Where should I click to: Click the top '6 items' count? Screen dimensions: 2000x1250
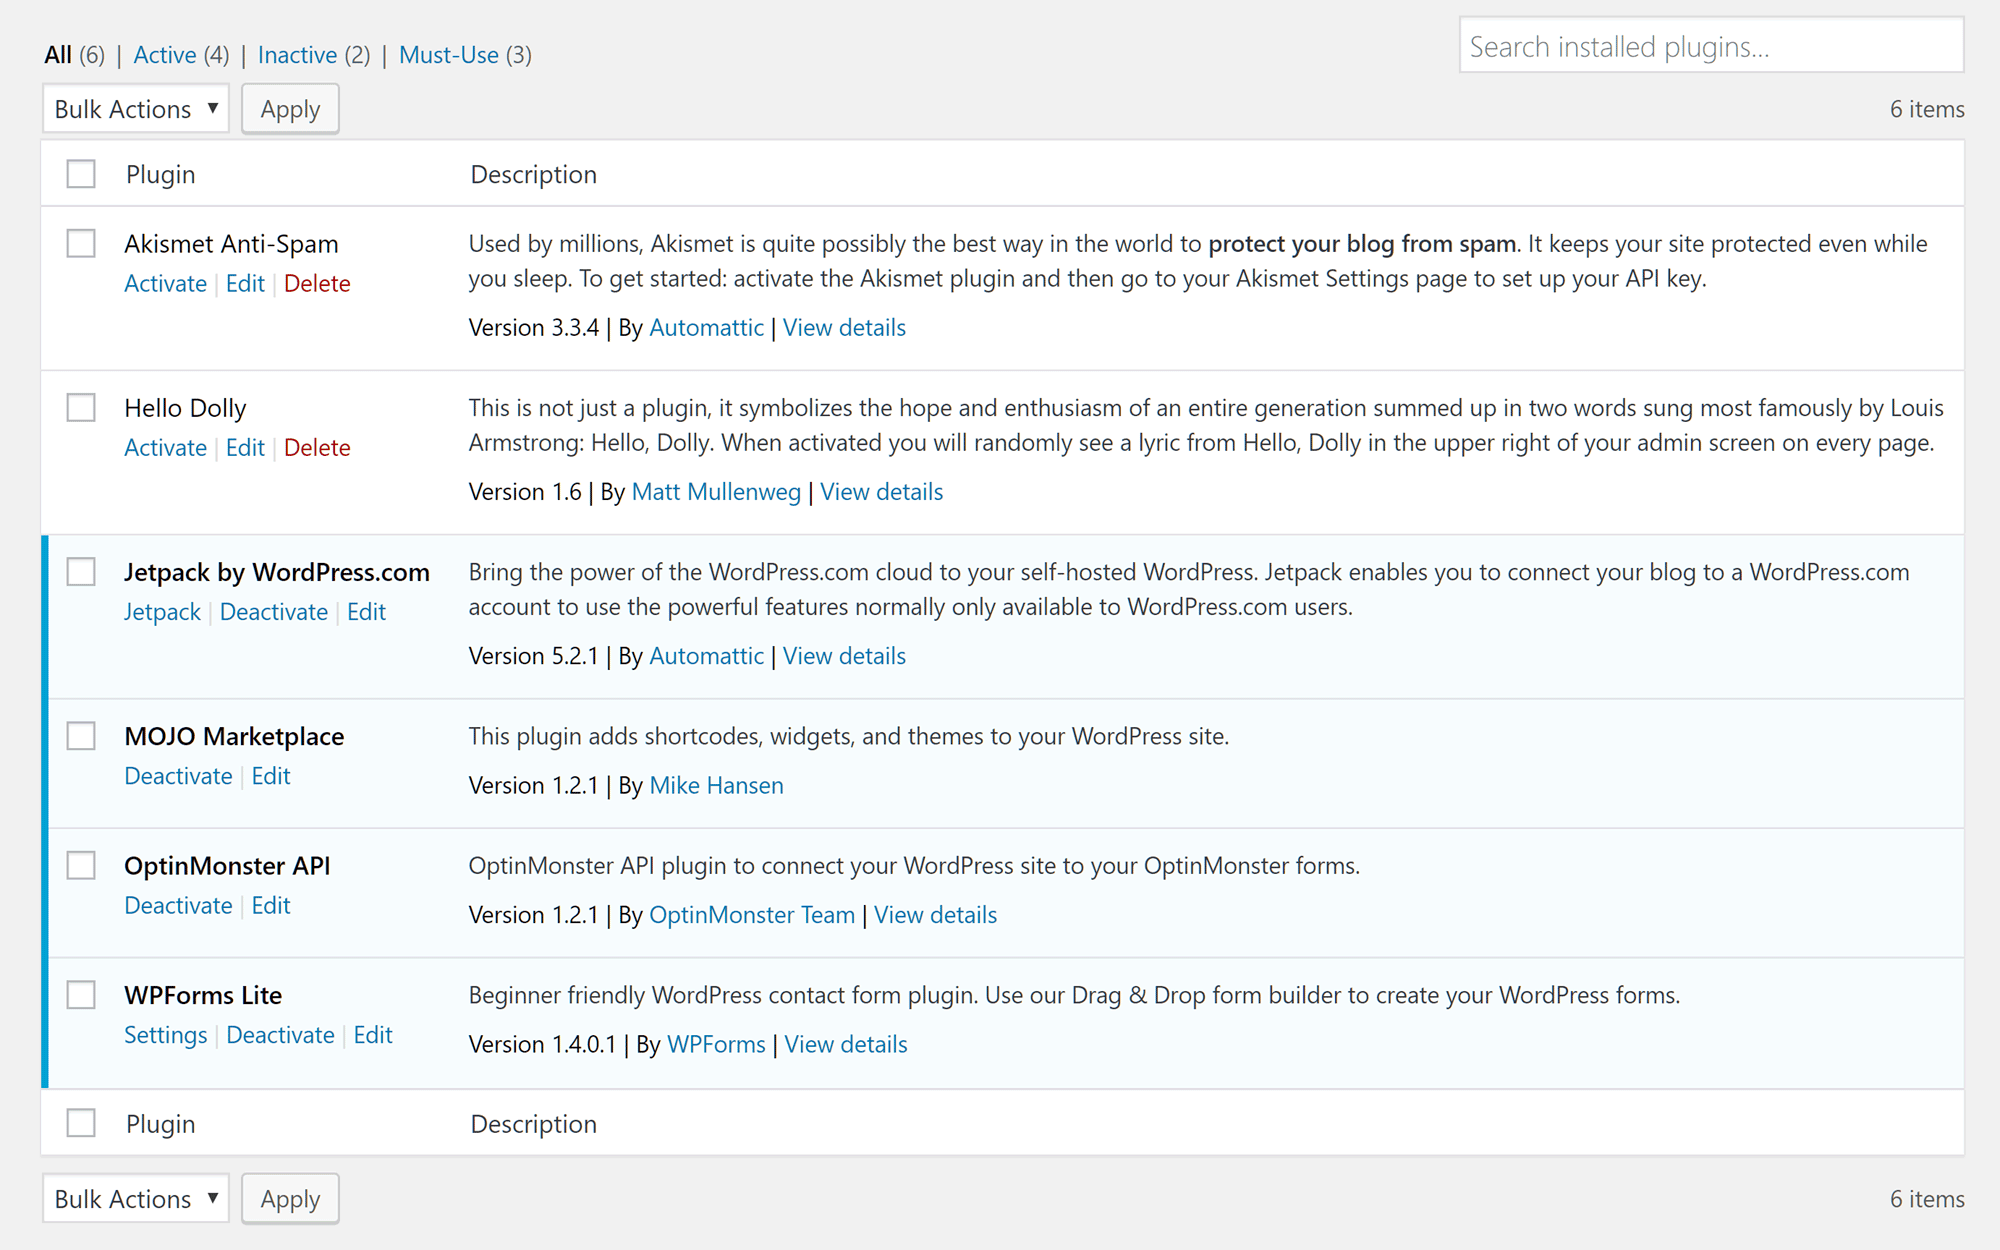tap(1927, 108)
